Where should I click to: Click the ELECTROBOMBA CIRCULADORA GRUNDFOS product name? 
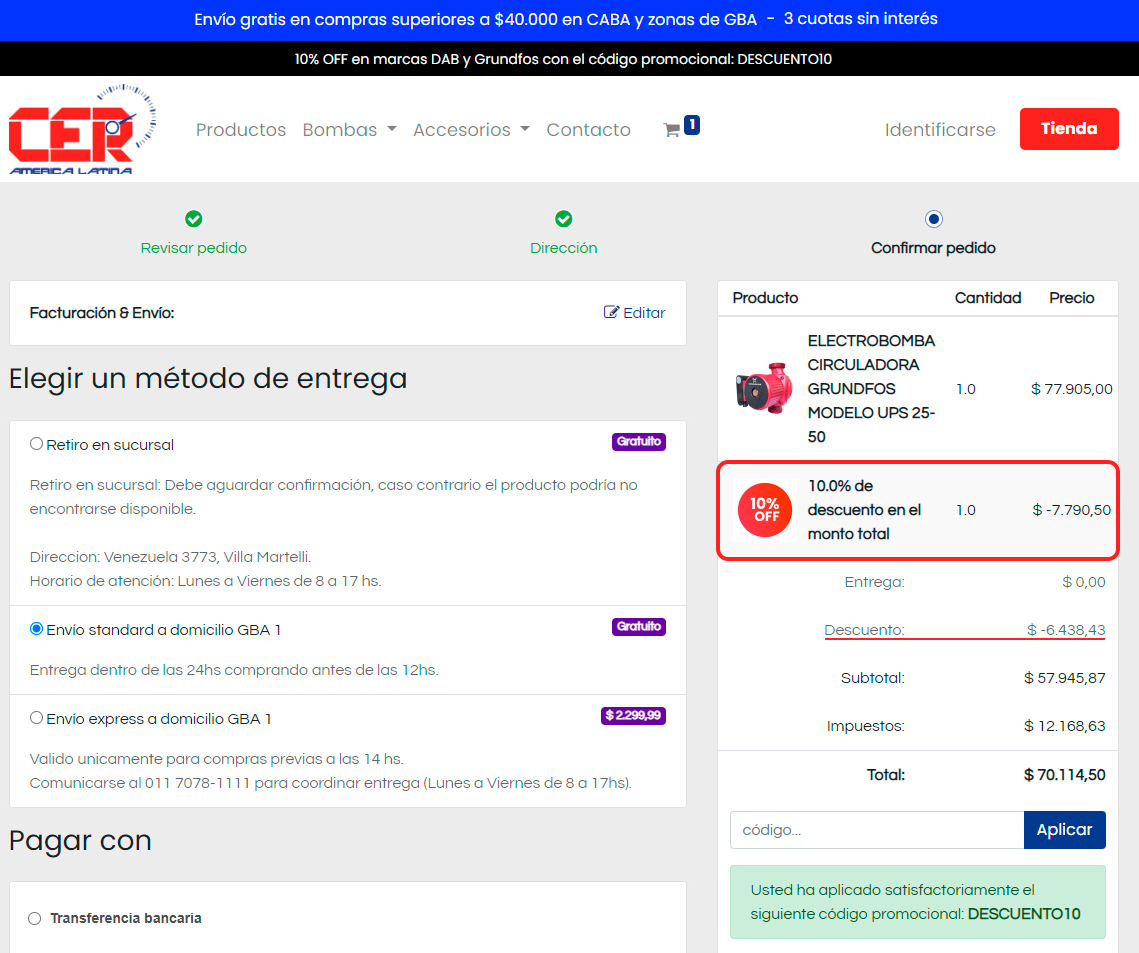pos(871,389)
